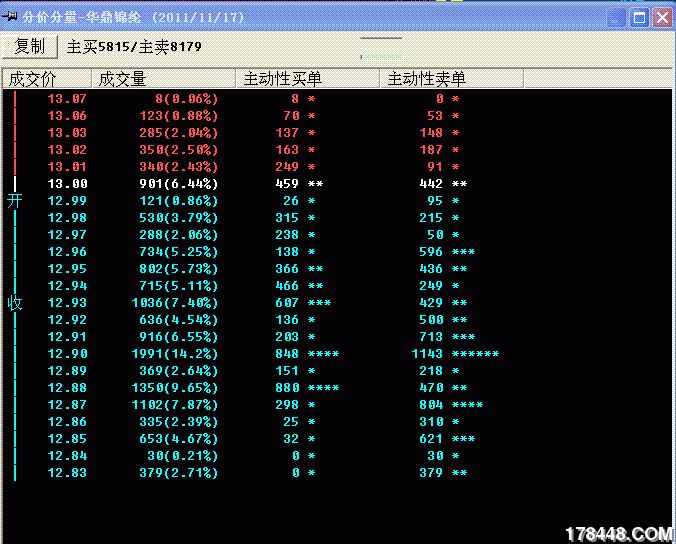Select the price 12.83 cell
Viewport: 676px width, 544px height.
67,473
